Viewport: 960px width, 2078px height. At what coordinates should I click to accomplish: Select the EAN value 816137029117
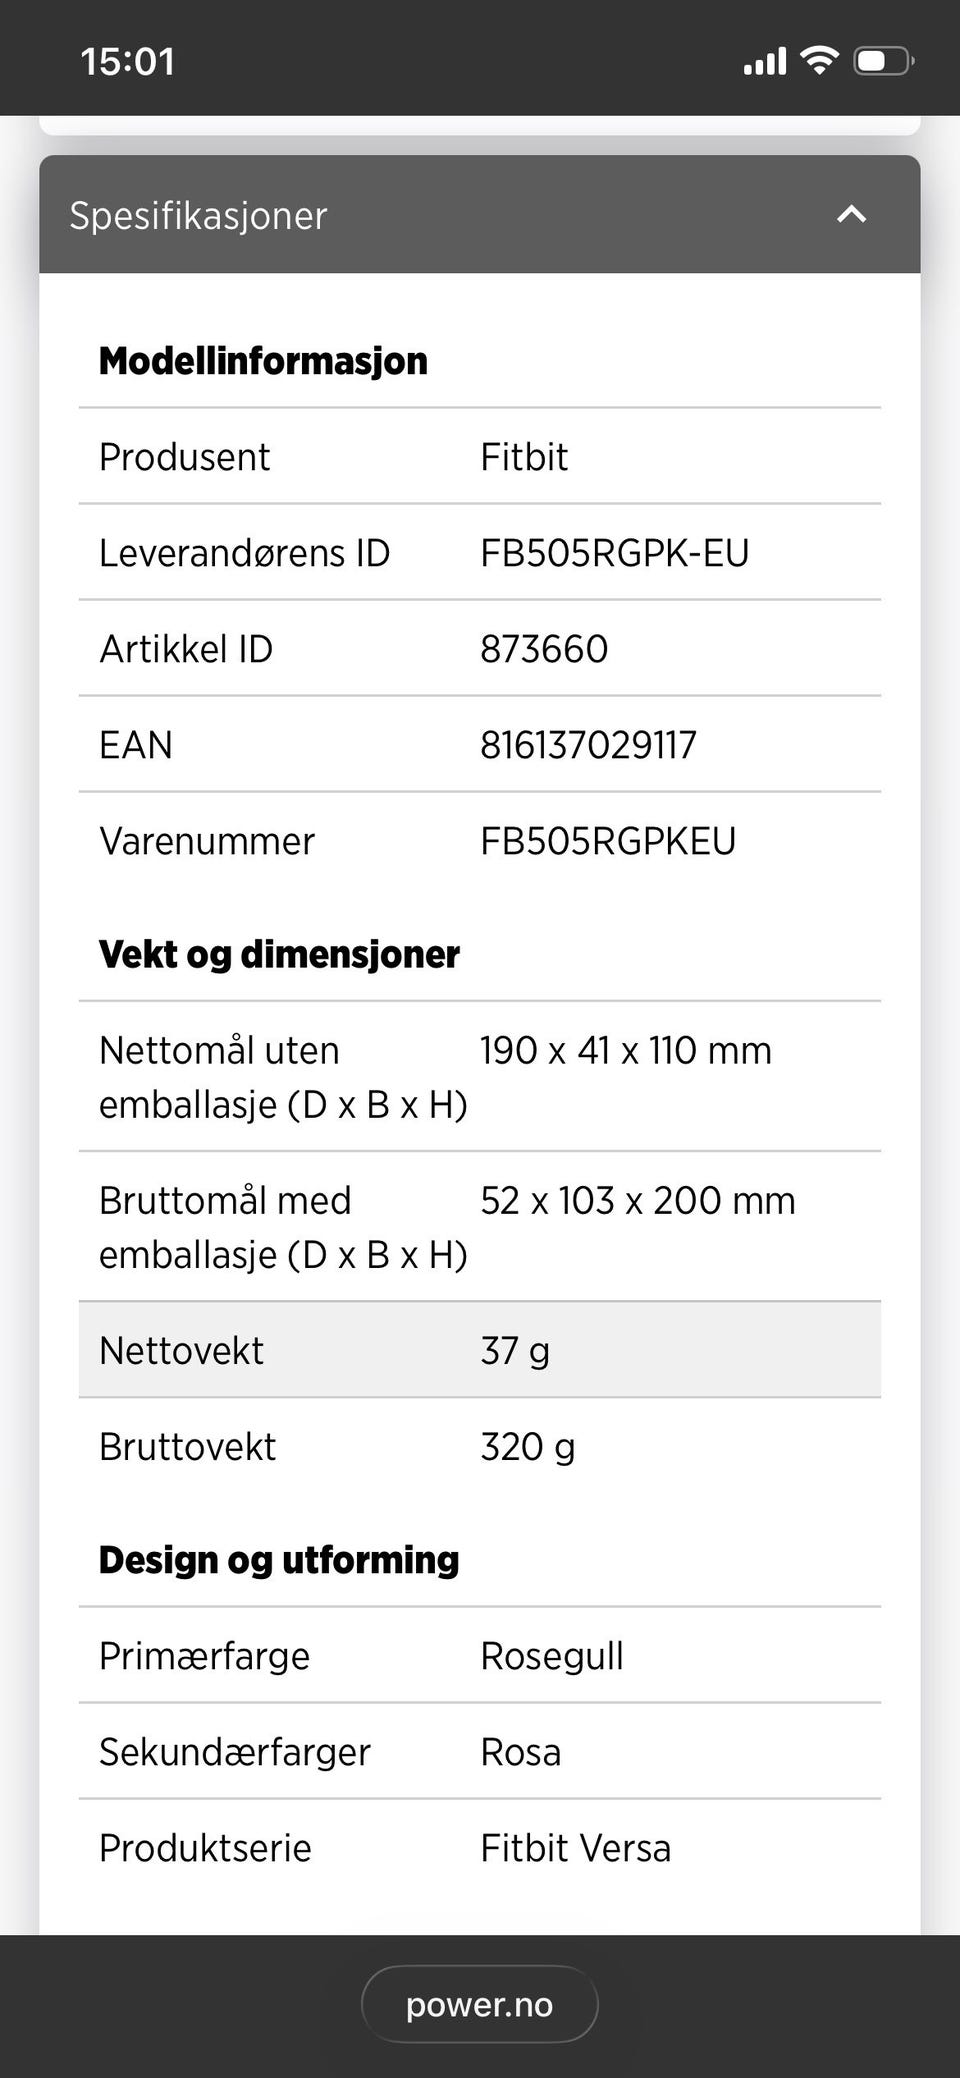[588, 745]
